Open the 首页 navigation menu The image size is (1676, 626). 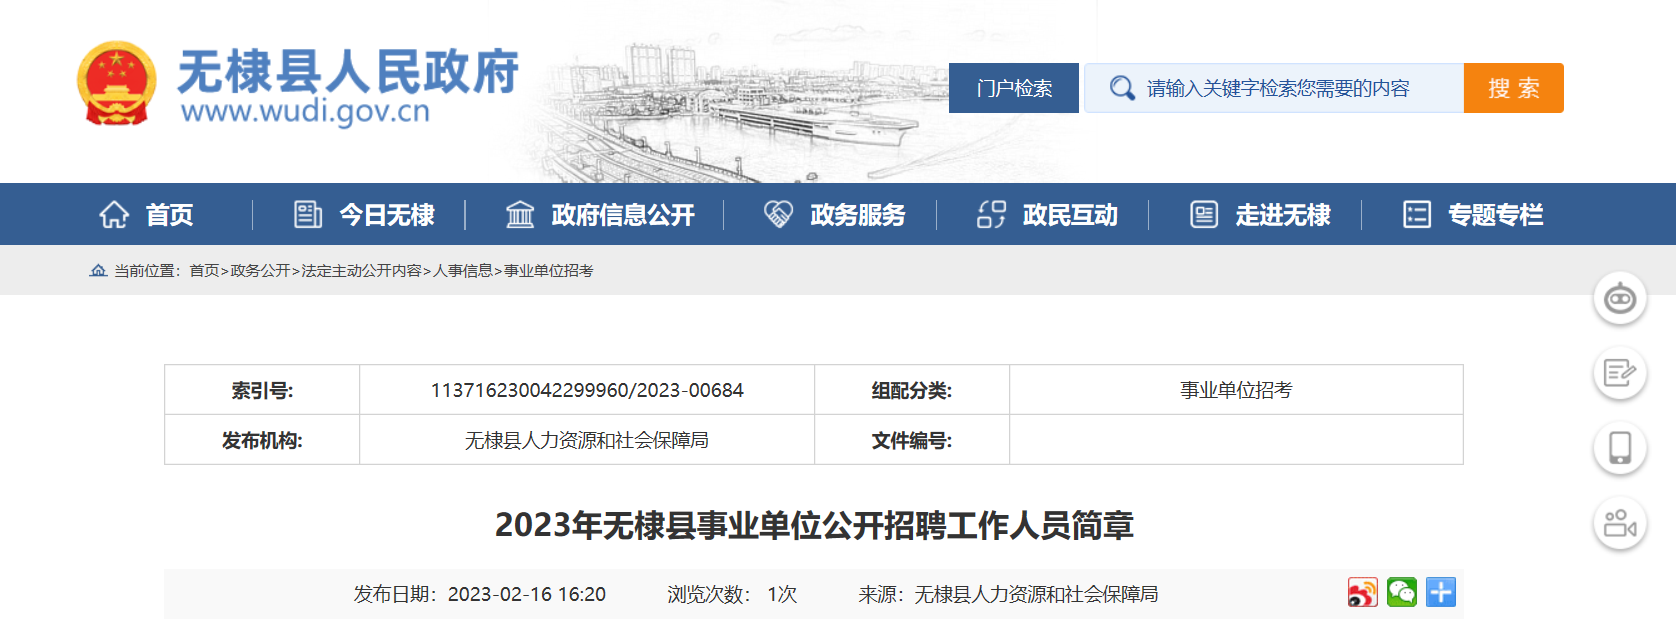[169, 215]
